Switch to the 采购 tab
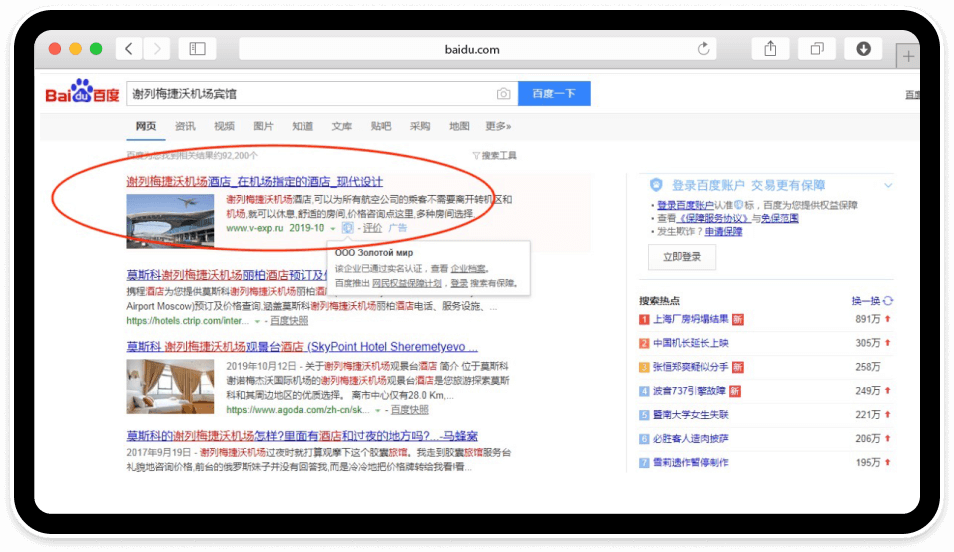This screenshot has width=954, height=552. coord(420,126)
